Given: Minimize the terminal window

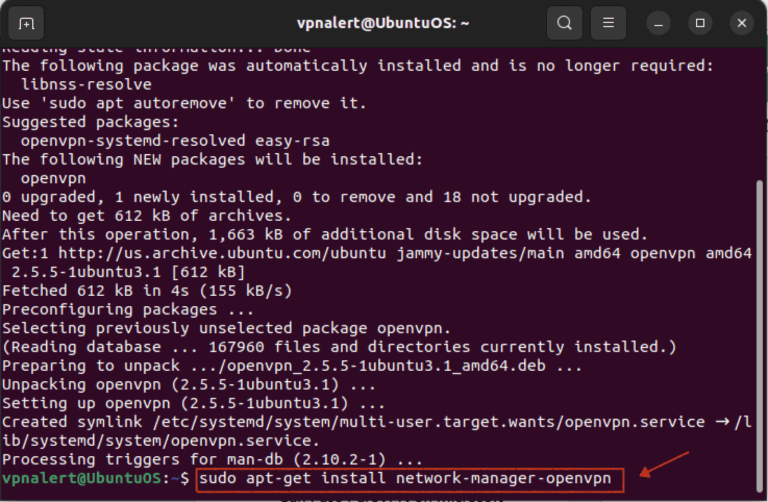Looking at the screenshot, I should 658,22.
